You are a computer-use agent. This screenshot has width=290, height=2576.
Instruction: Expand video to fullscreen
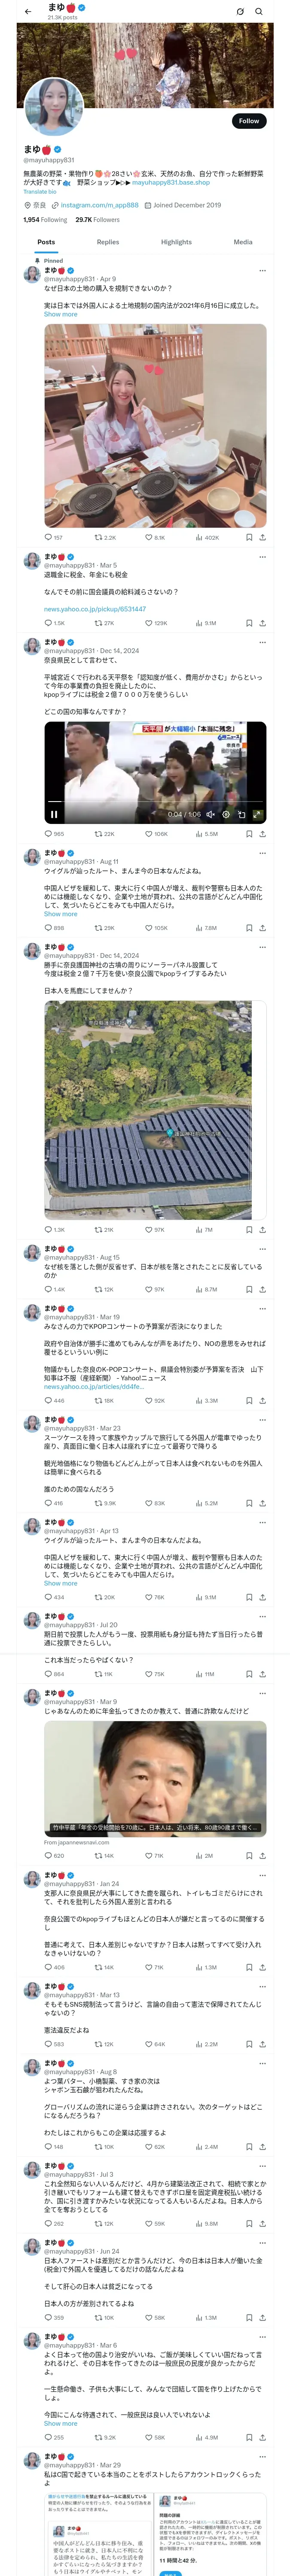(257, 814)
